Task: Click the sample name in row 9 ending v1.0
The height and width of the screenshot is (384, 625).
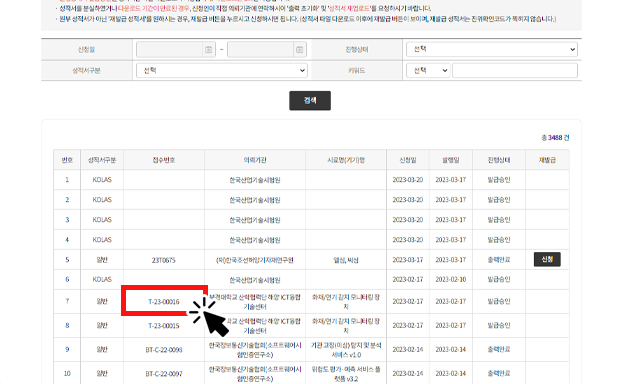Action: (346, 350)
